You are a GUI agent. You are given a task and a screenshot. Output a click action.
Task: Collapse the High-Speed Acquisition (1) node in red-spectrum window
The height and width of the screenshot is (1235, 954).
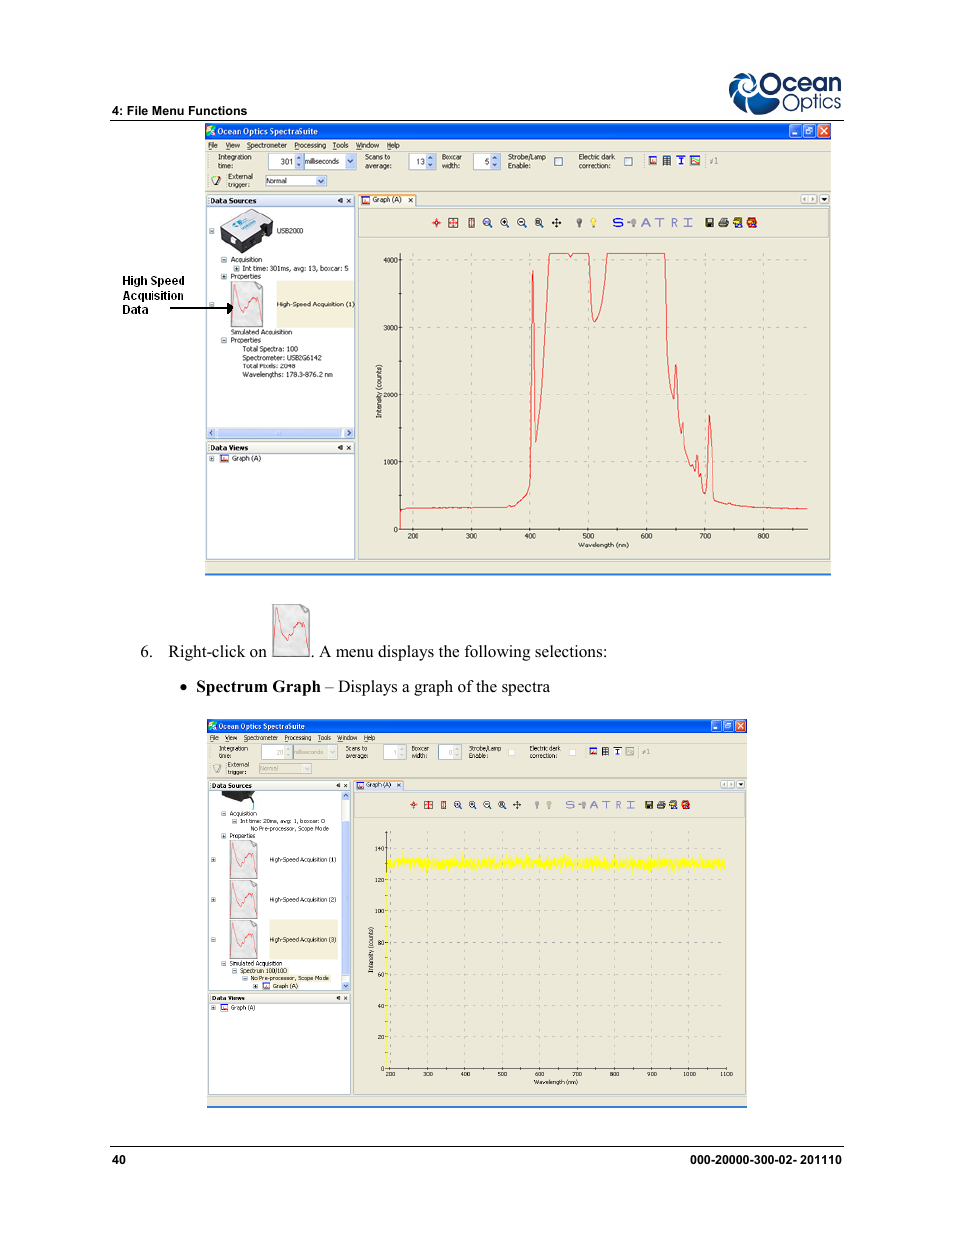212,304
